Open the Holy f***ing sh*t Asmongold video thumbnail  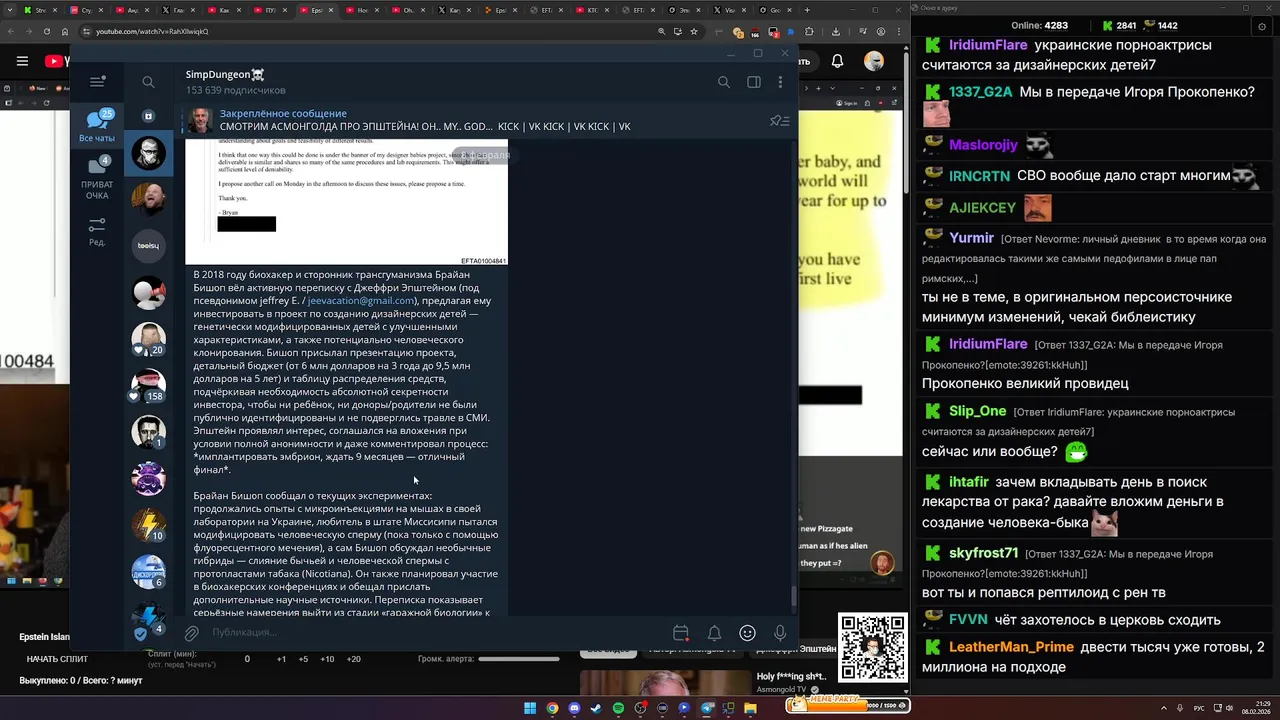(x=664, y=681)
